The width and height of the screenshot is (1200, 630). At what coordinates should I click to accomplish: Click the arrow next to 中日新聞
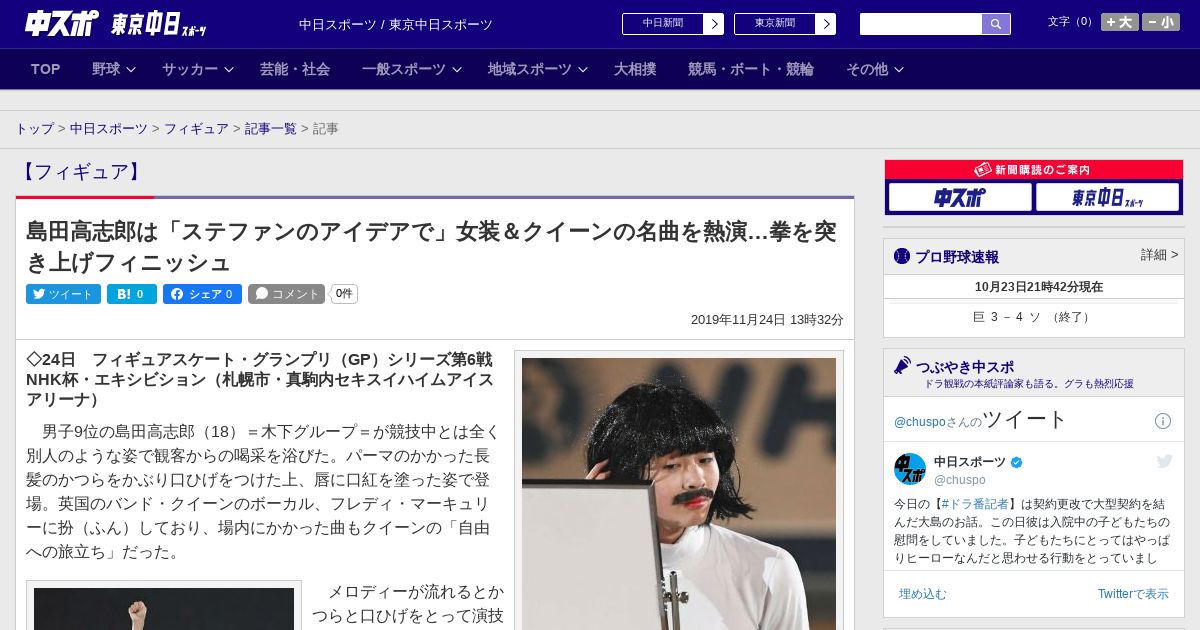713,24
